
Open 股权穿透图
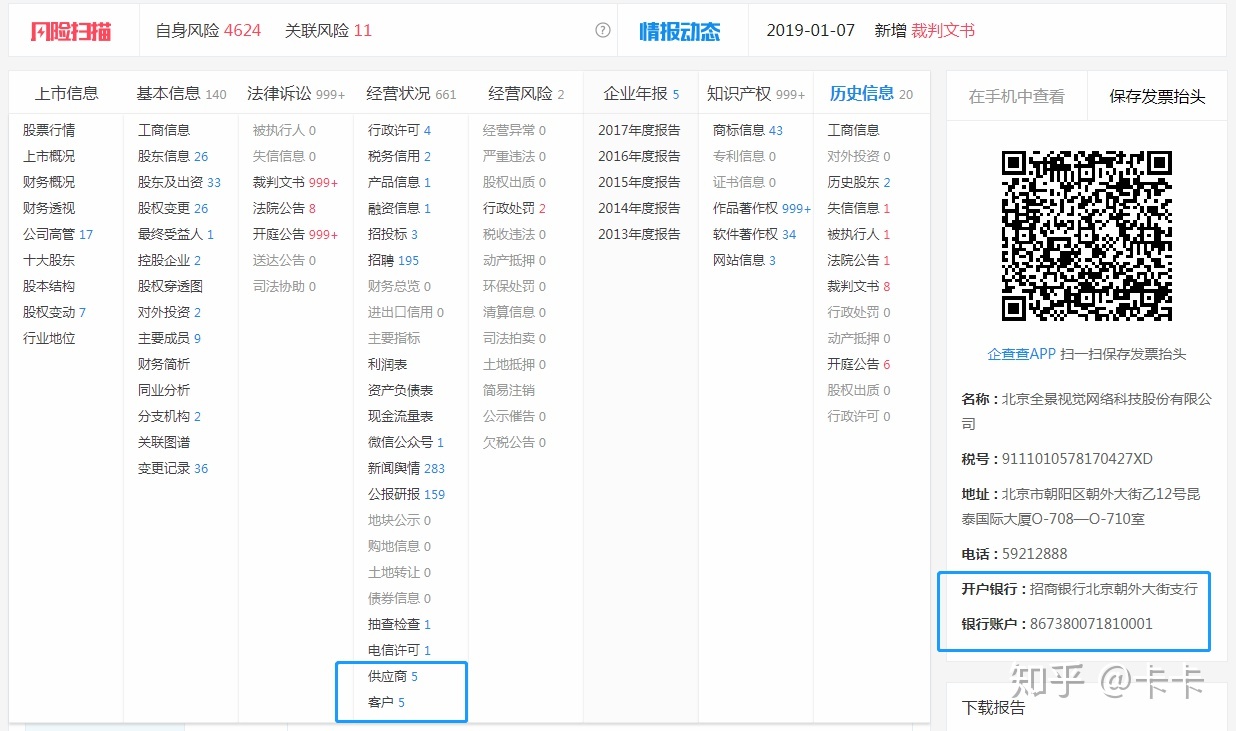click(170, 286)
